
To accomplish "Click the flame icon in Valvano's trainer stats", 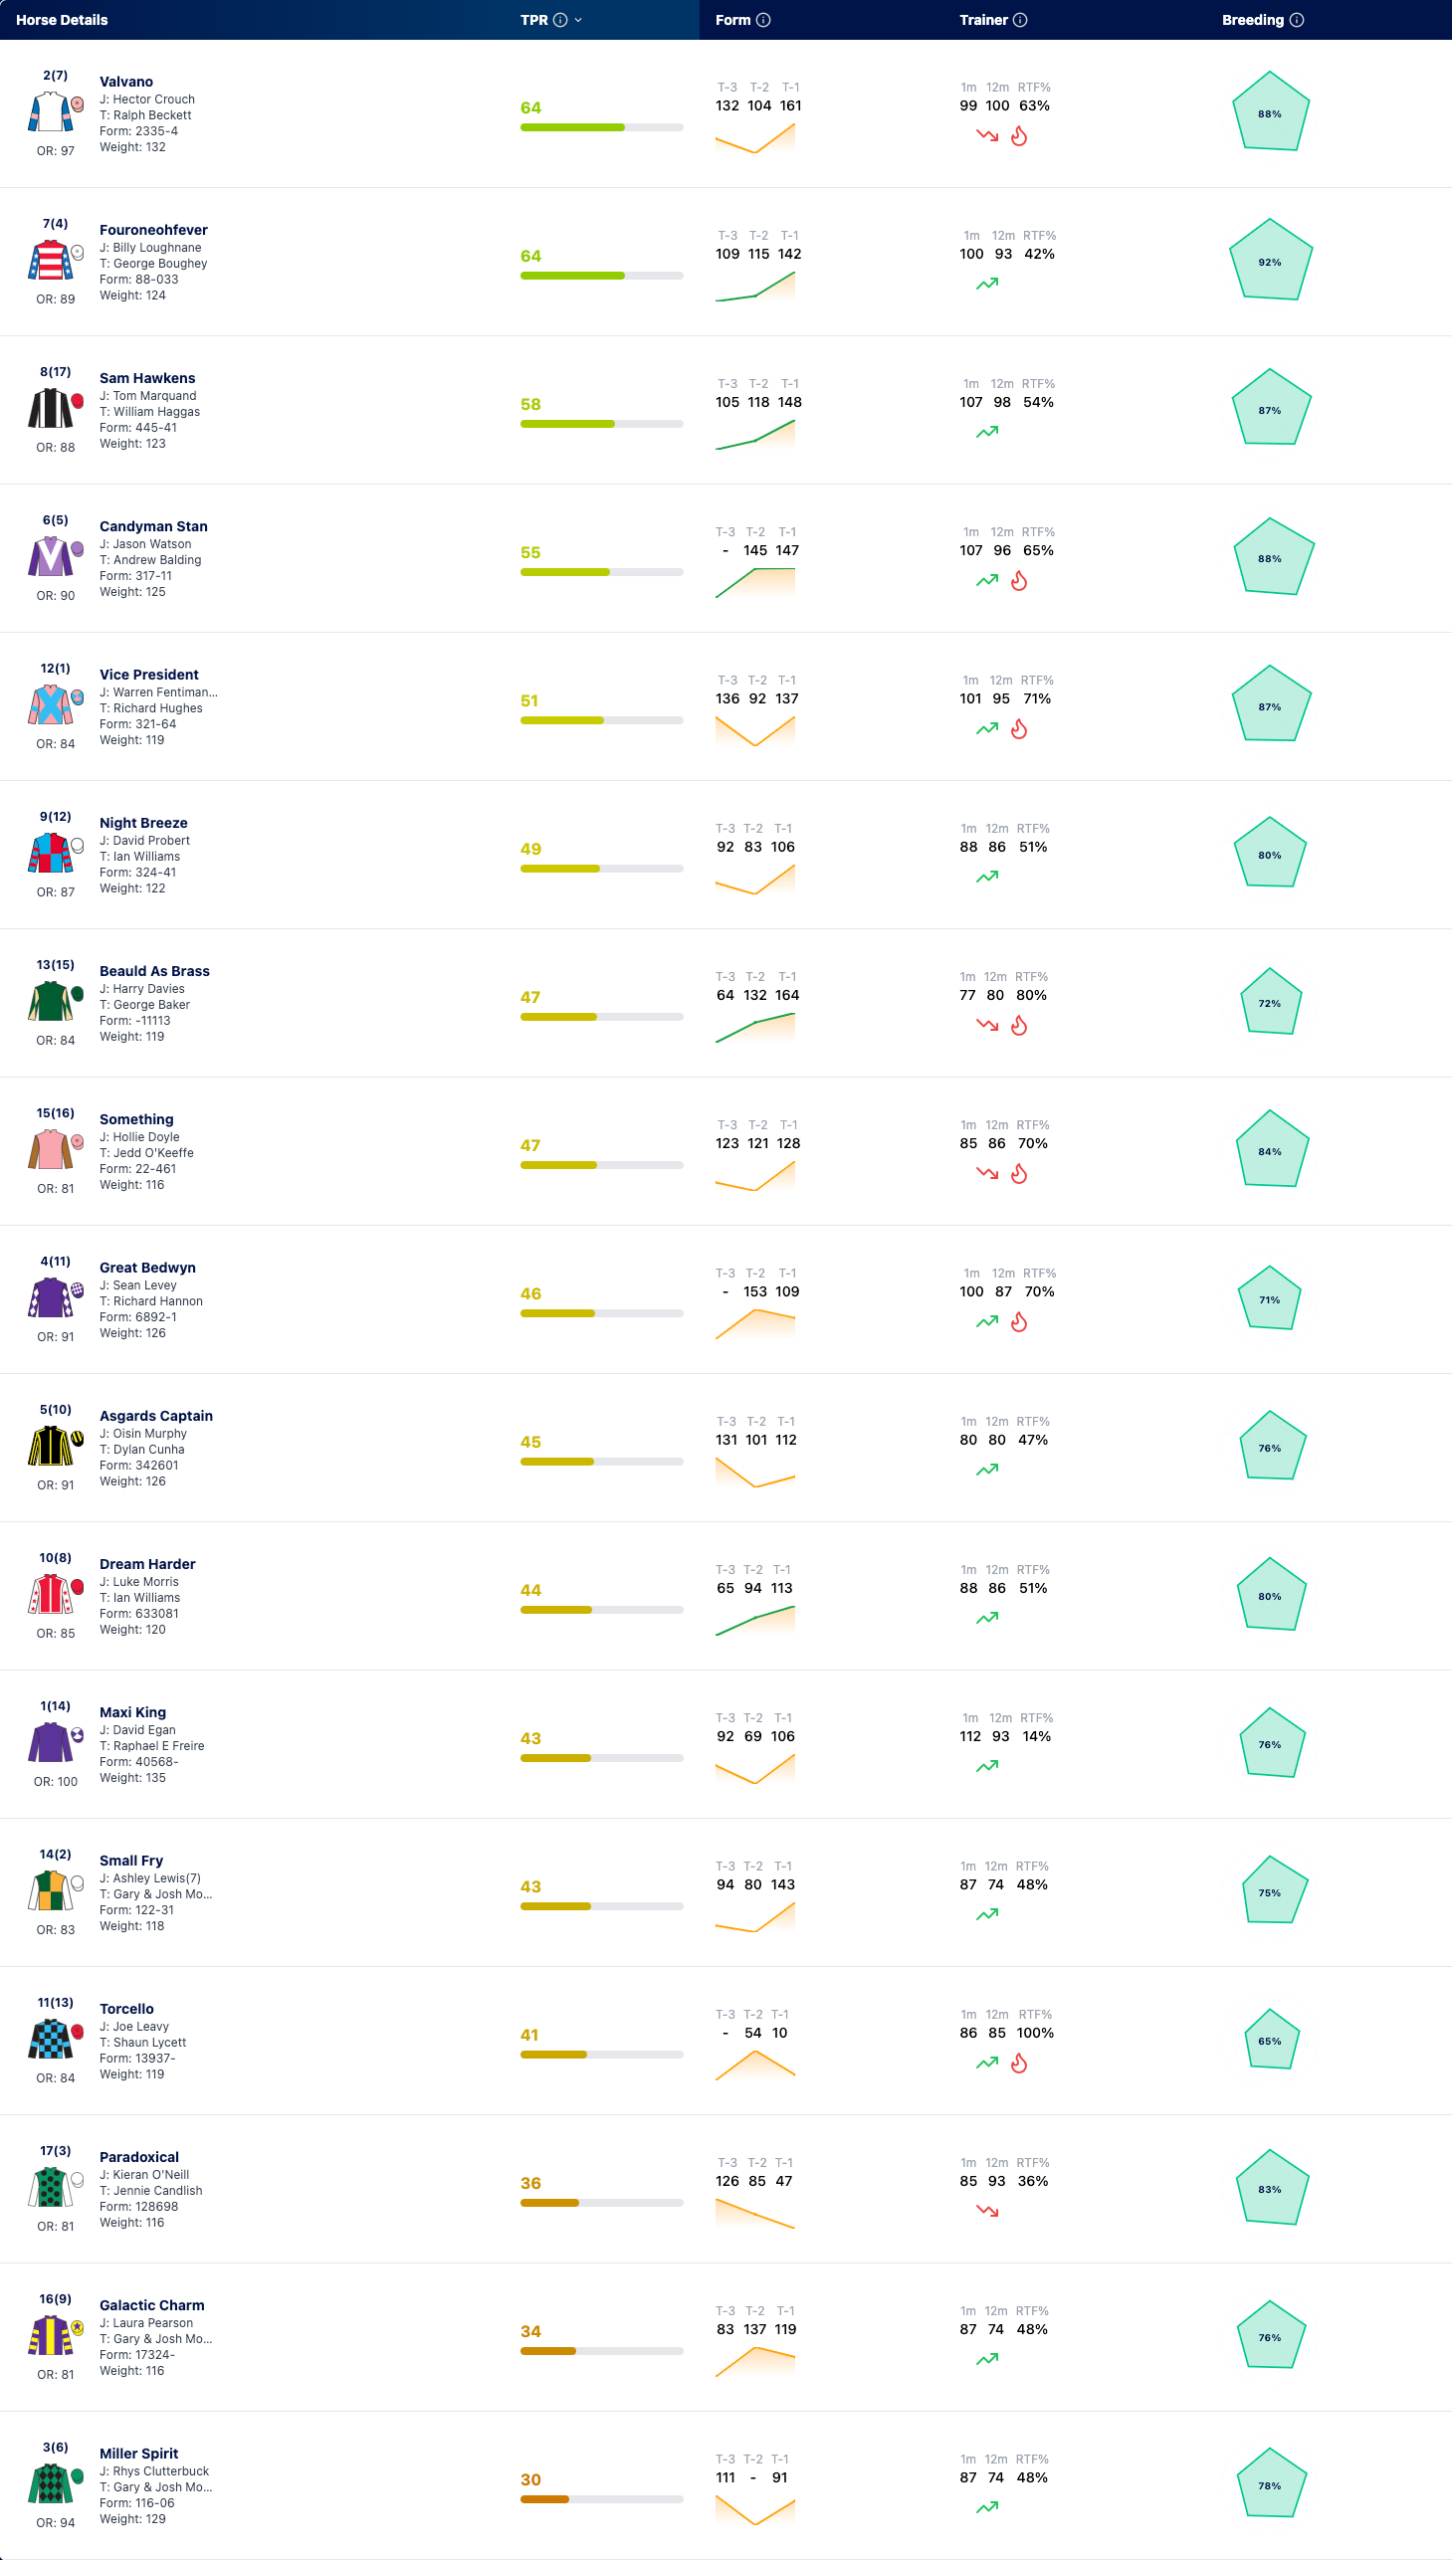I will coord(1019,136).
